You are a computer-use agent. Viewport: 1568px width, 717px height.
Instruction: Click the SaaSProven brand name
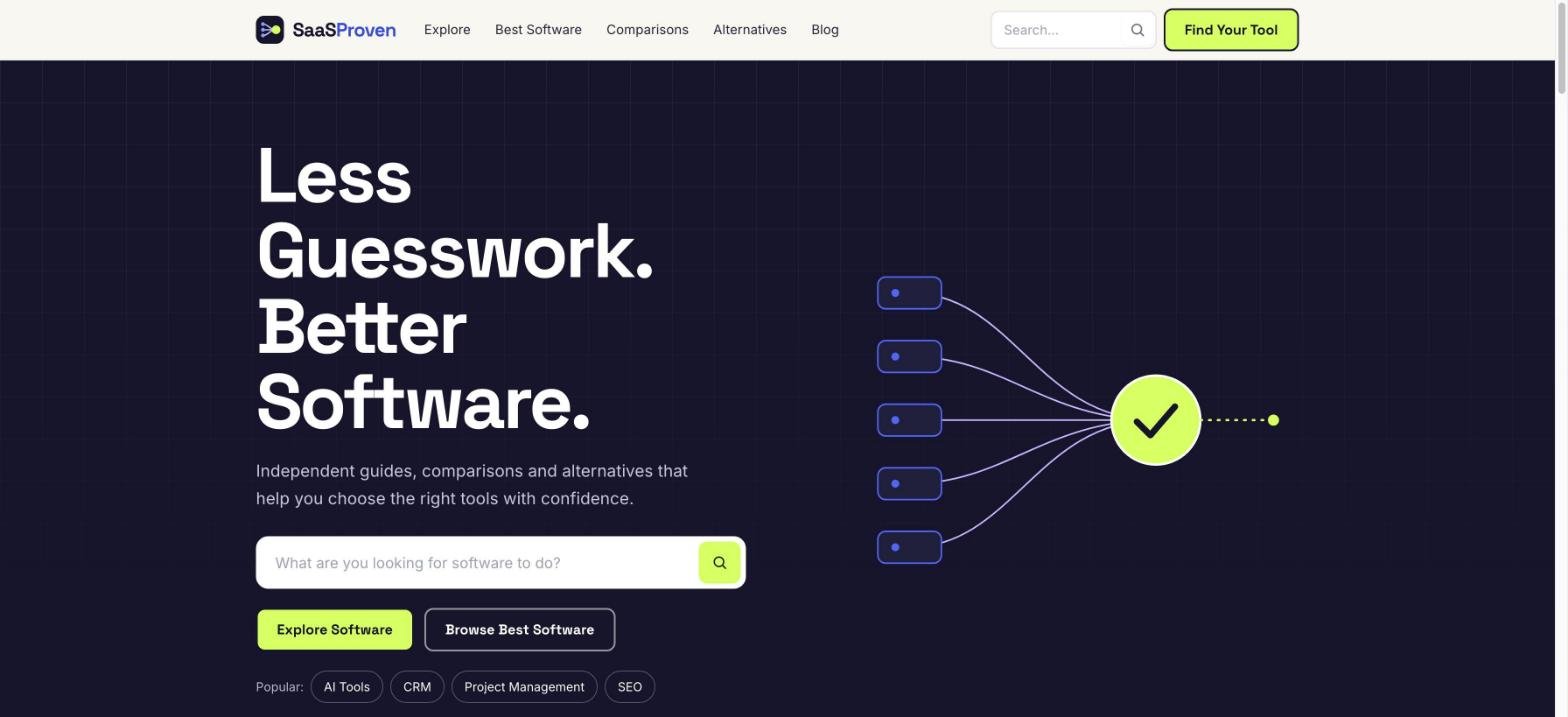(344, 30)
